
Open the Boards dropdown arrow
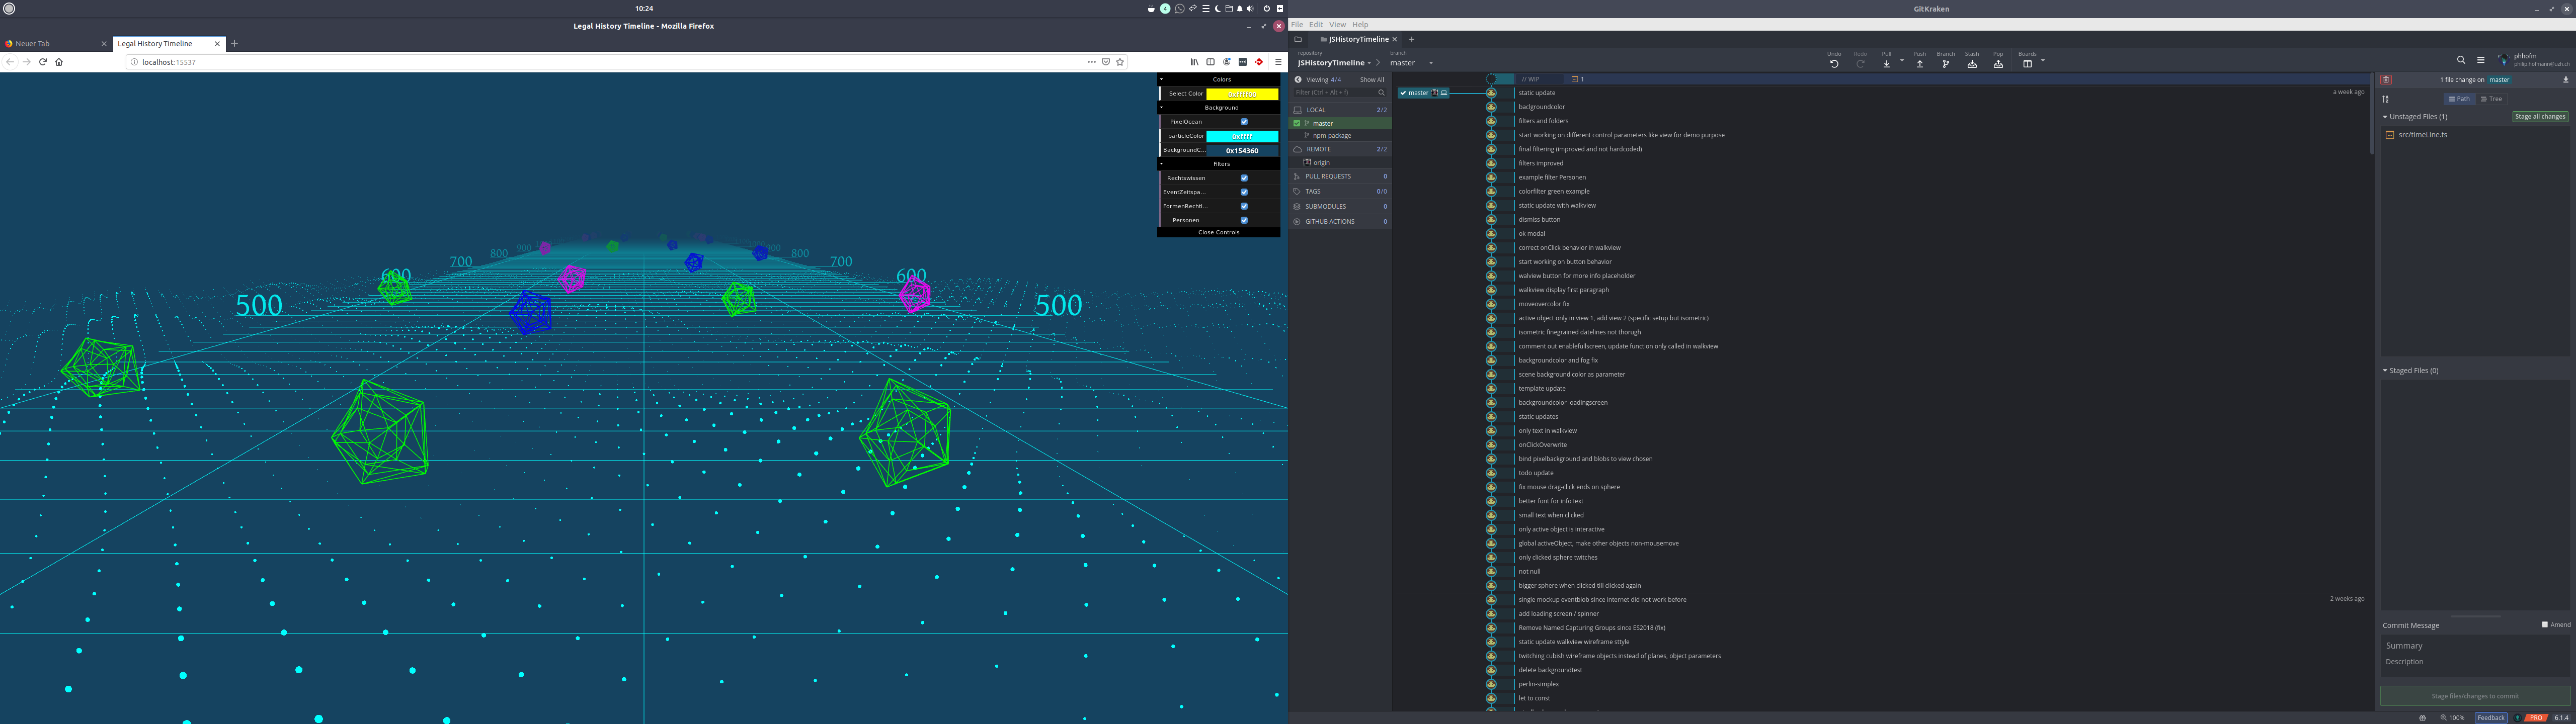pos(2043,61)
